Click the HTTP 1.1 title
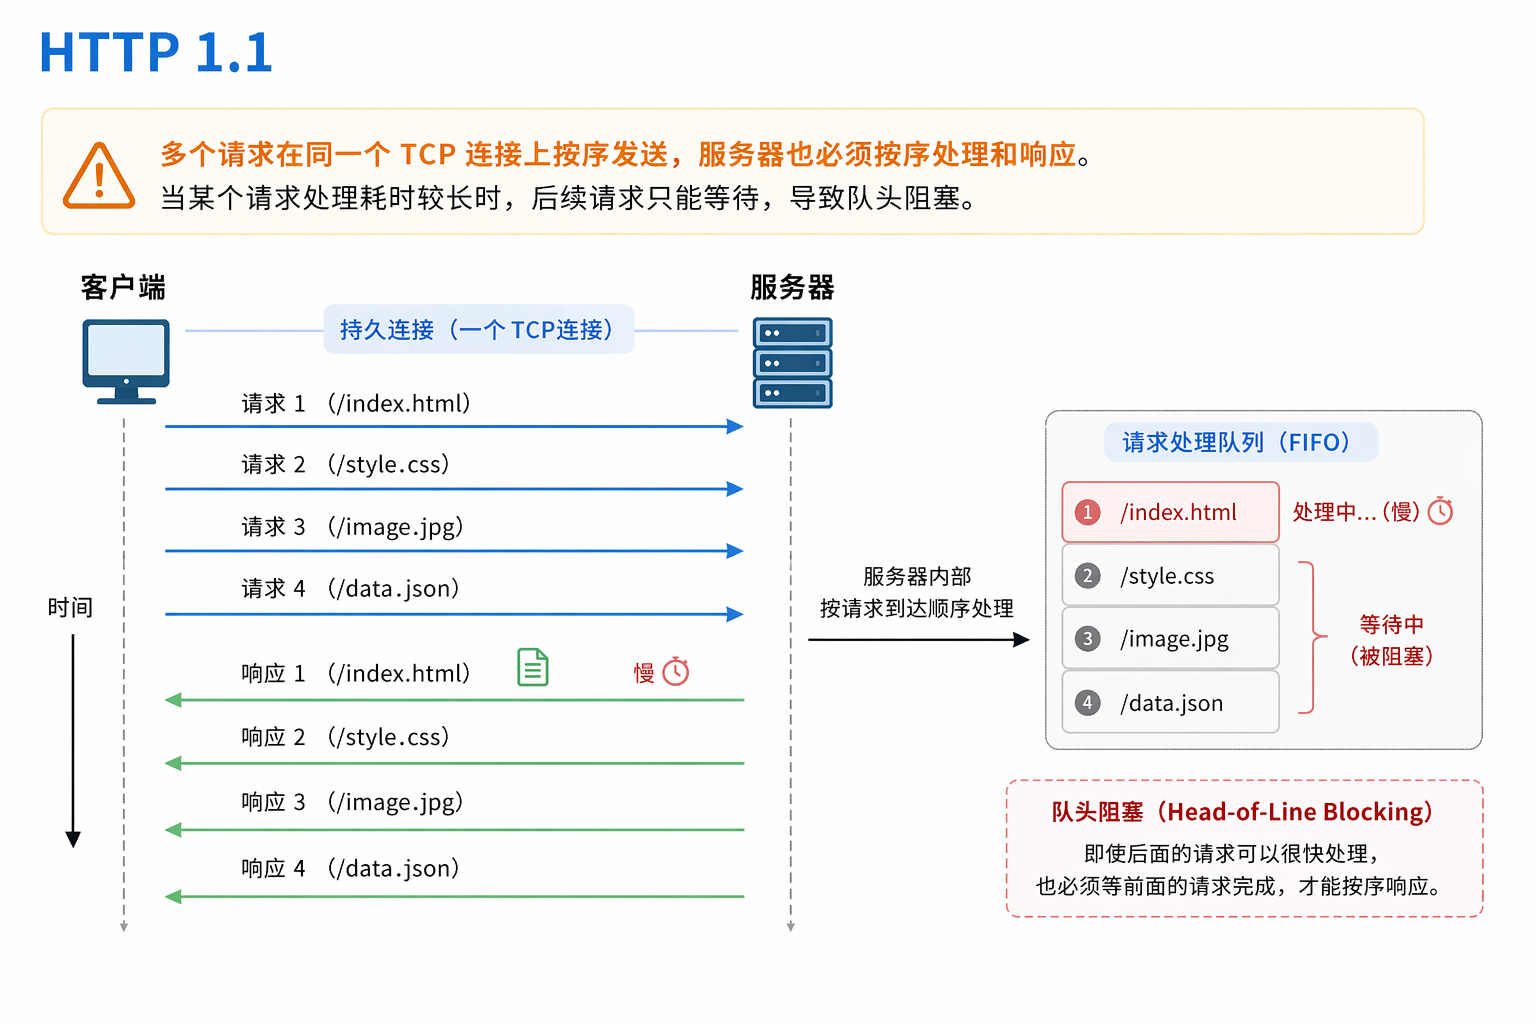1536x1024 pixels. (x=156, y=52)
